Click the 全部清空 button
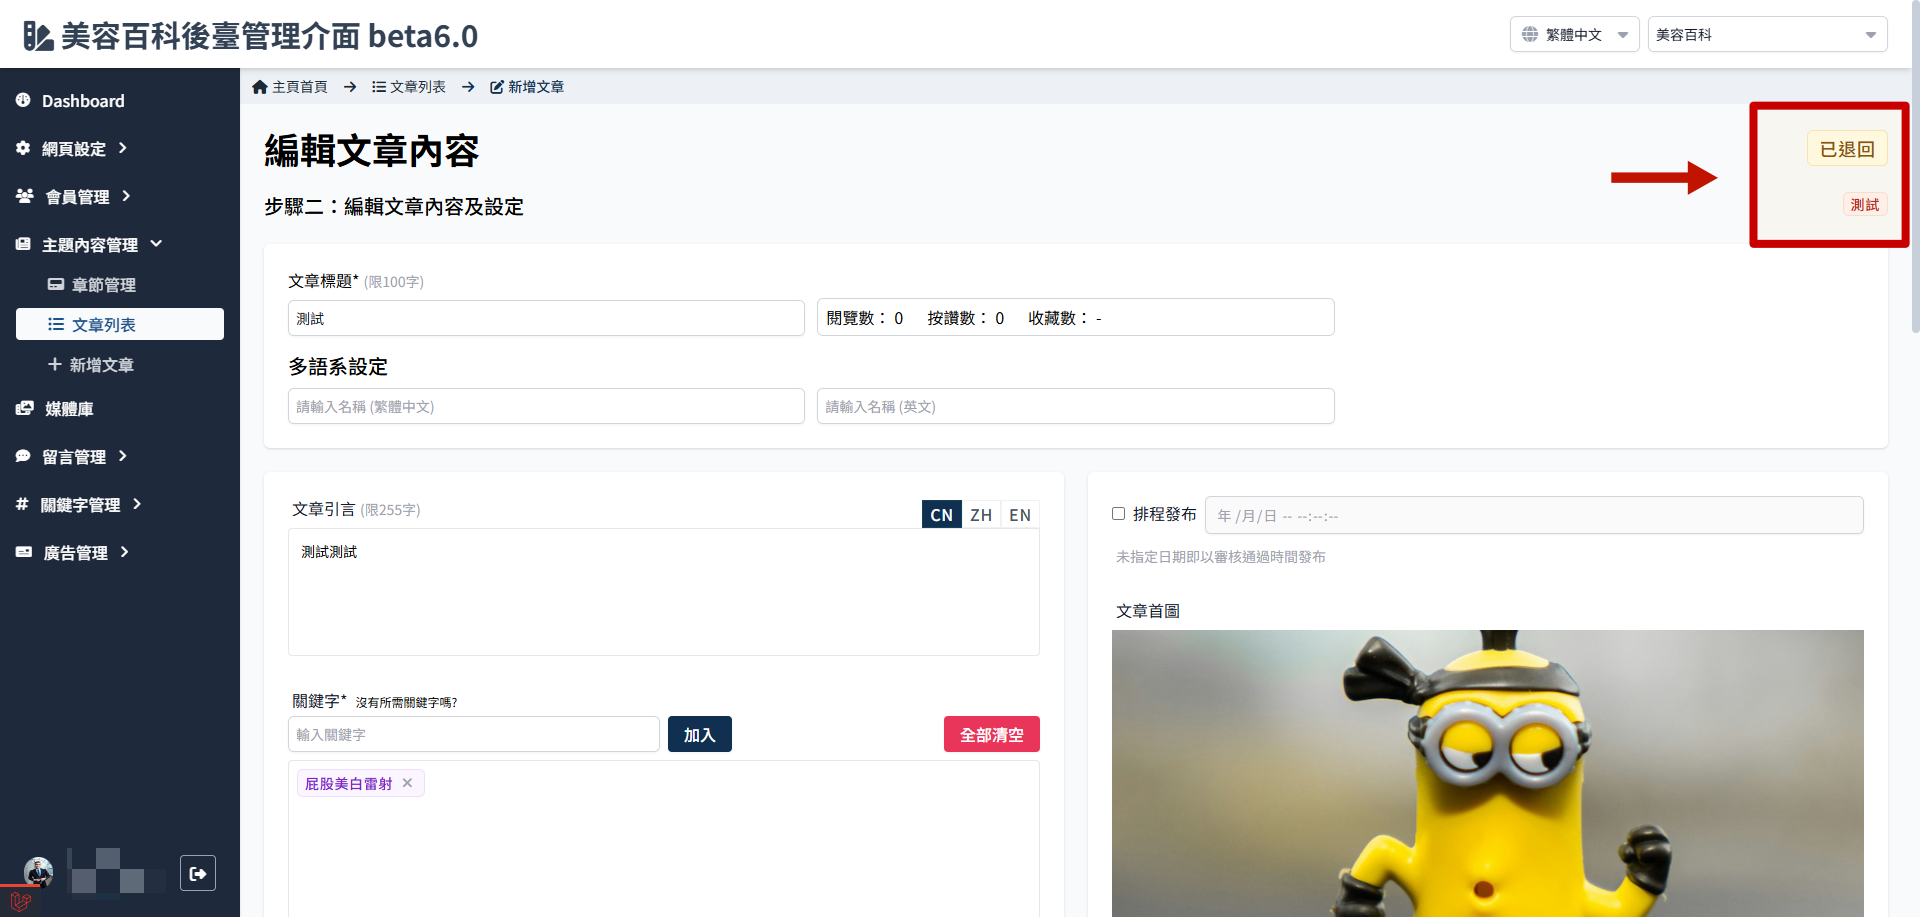 [992, 734]
